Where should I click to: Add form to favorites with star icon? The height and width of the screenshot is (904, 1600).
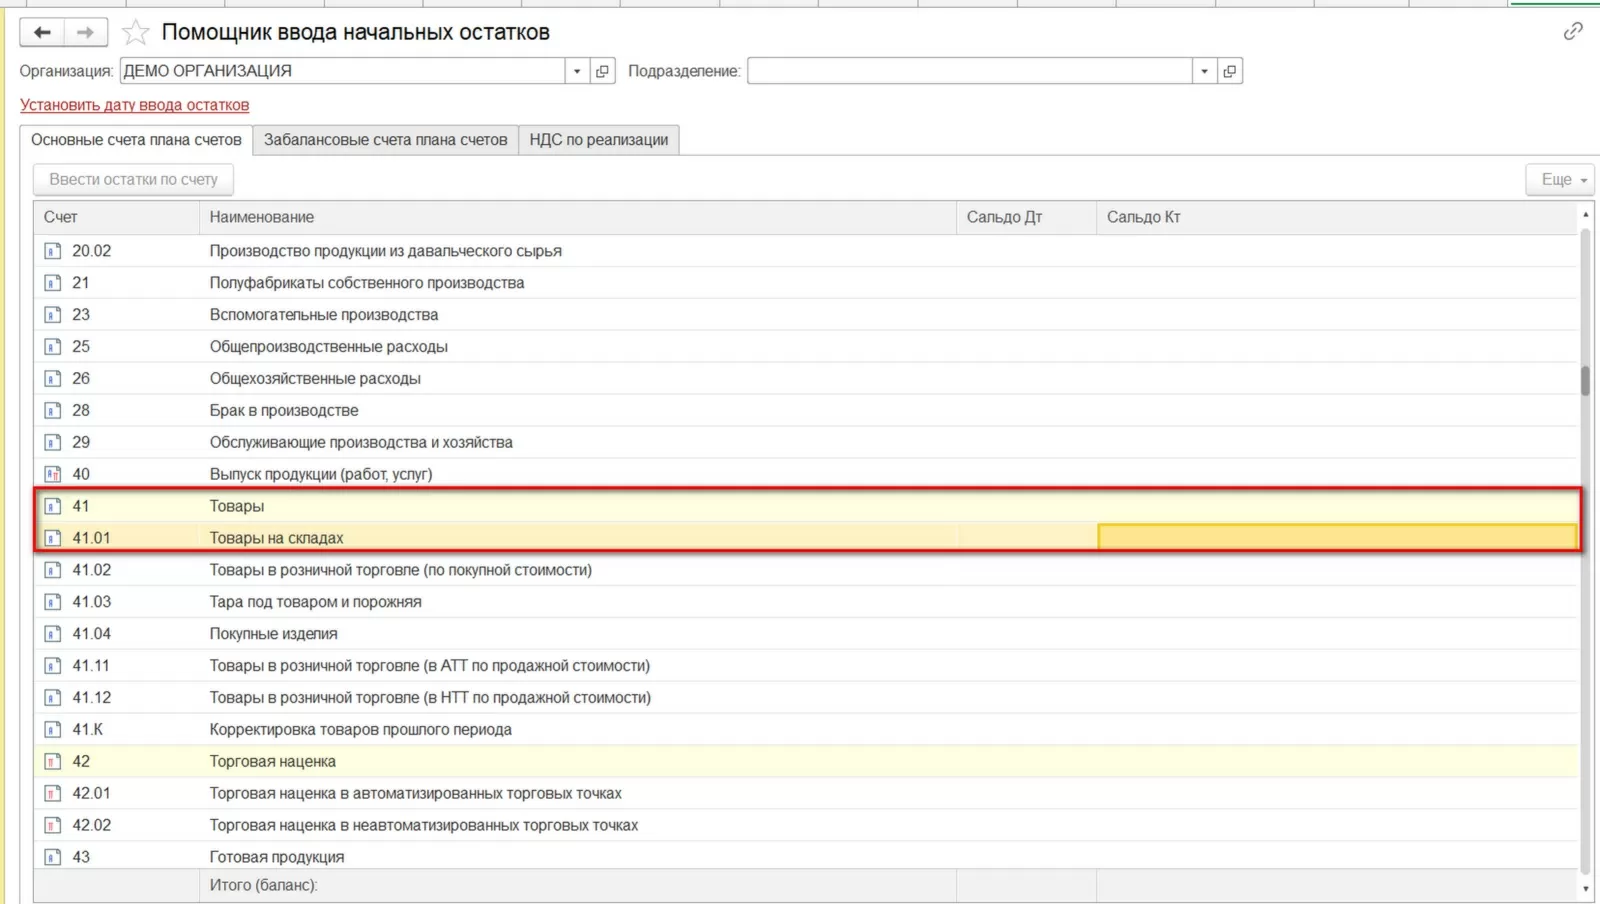(136, 33)
